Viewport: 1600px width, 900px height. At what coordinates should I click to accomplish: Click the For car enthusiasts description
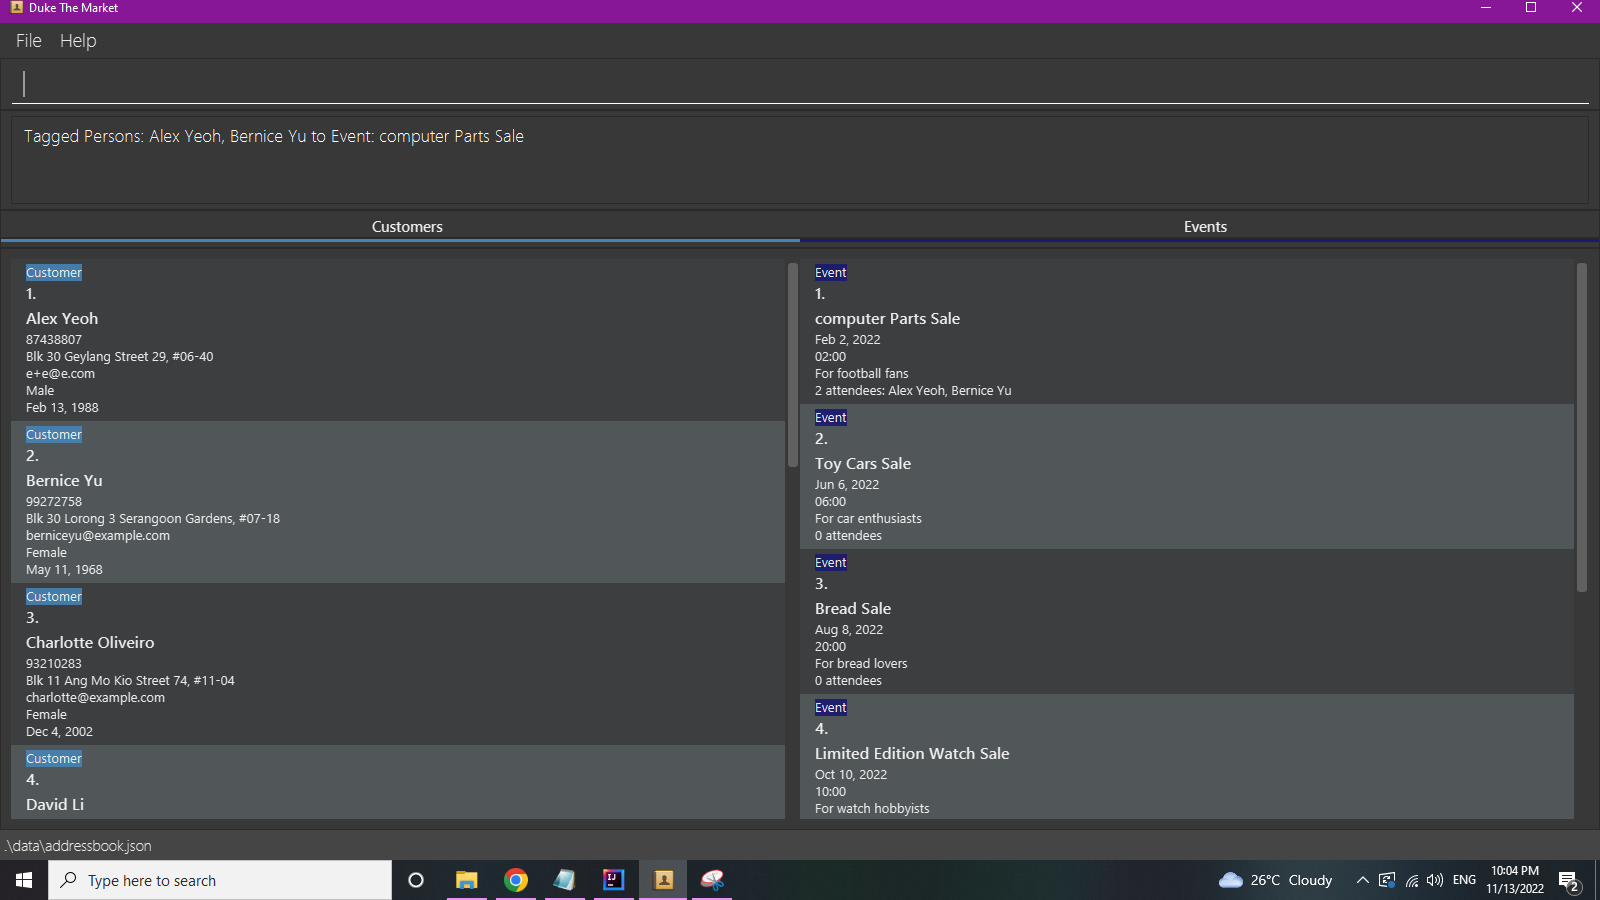[x=868, y=519]
